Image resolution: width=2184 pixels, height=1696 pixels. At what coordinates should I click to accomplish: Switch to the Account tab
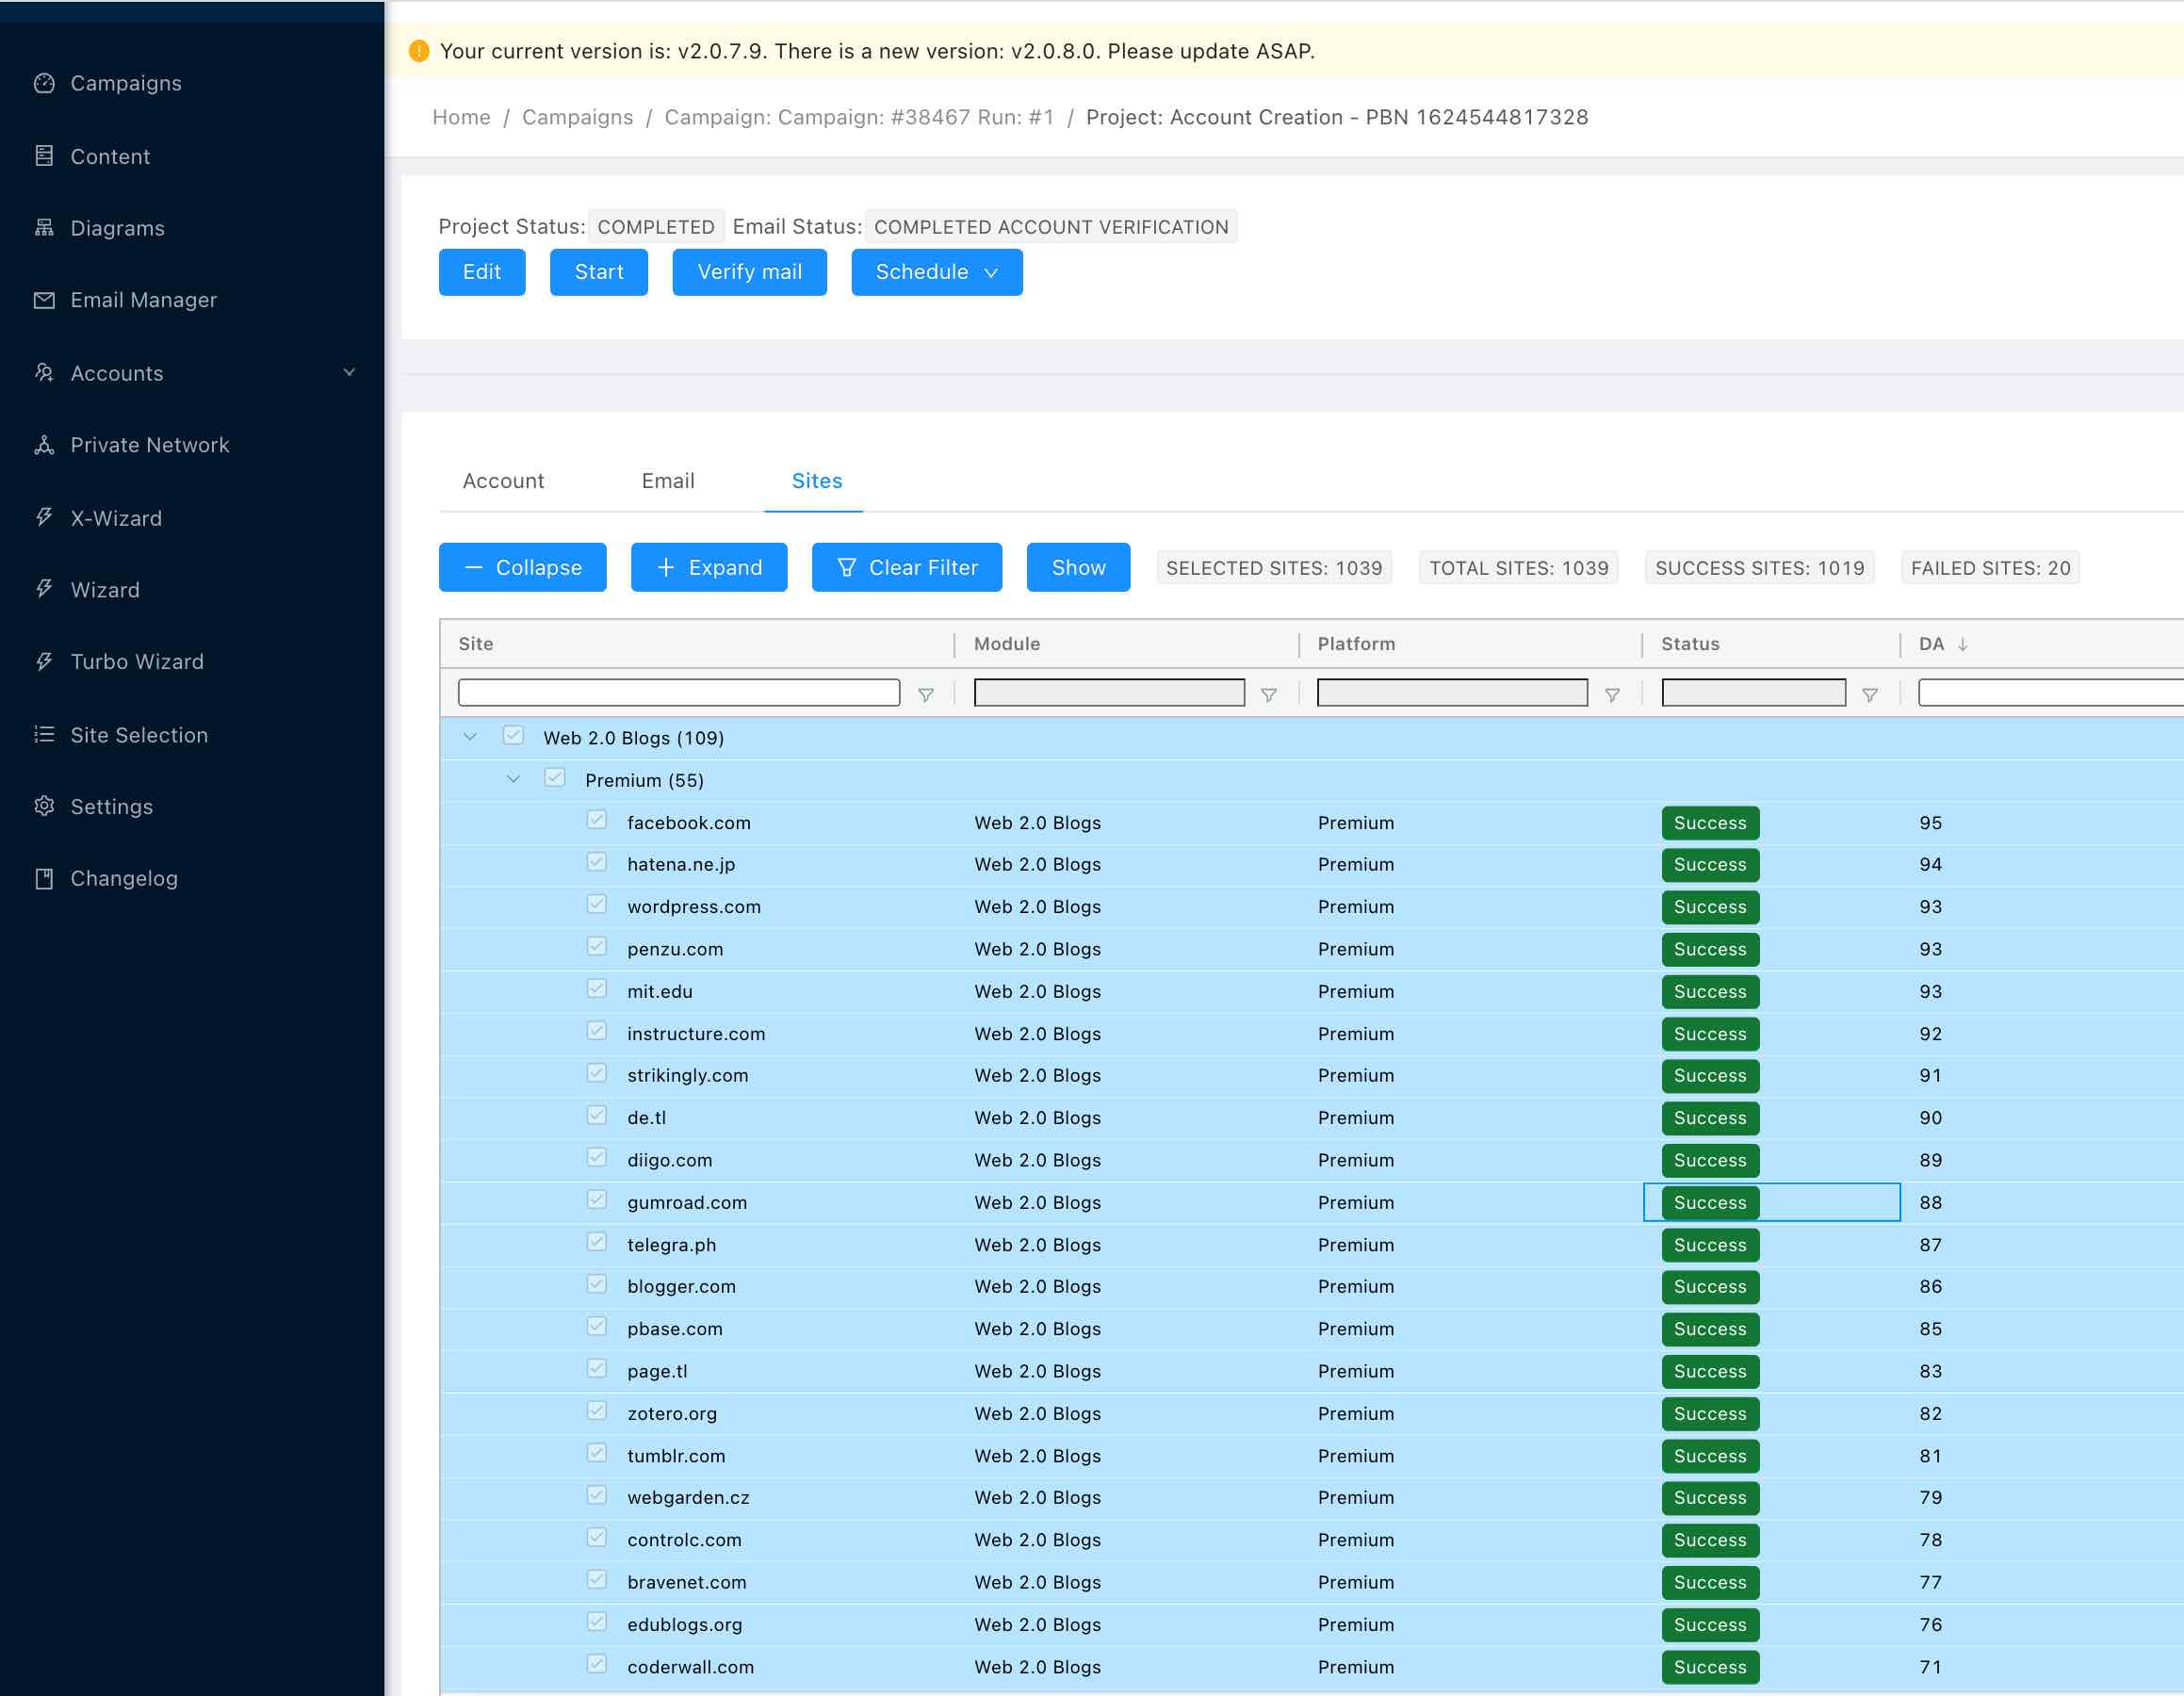tap(503, 481)
